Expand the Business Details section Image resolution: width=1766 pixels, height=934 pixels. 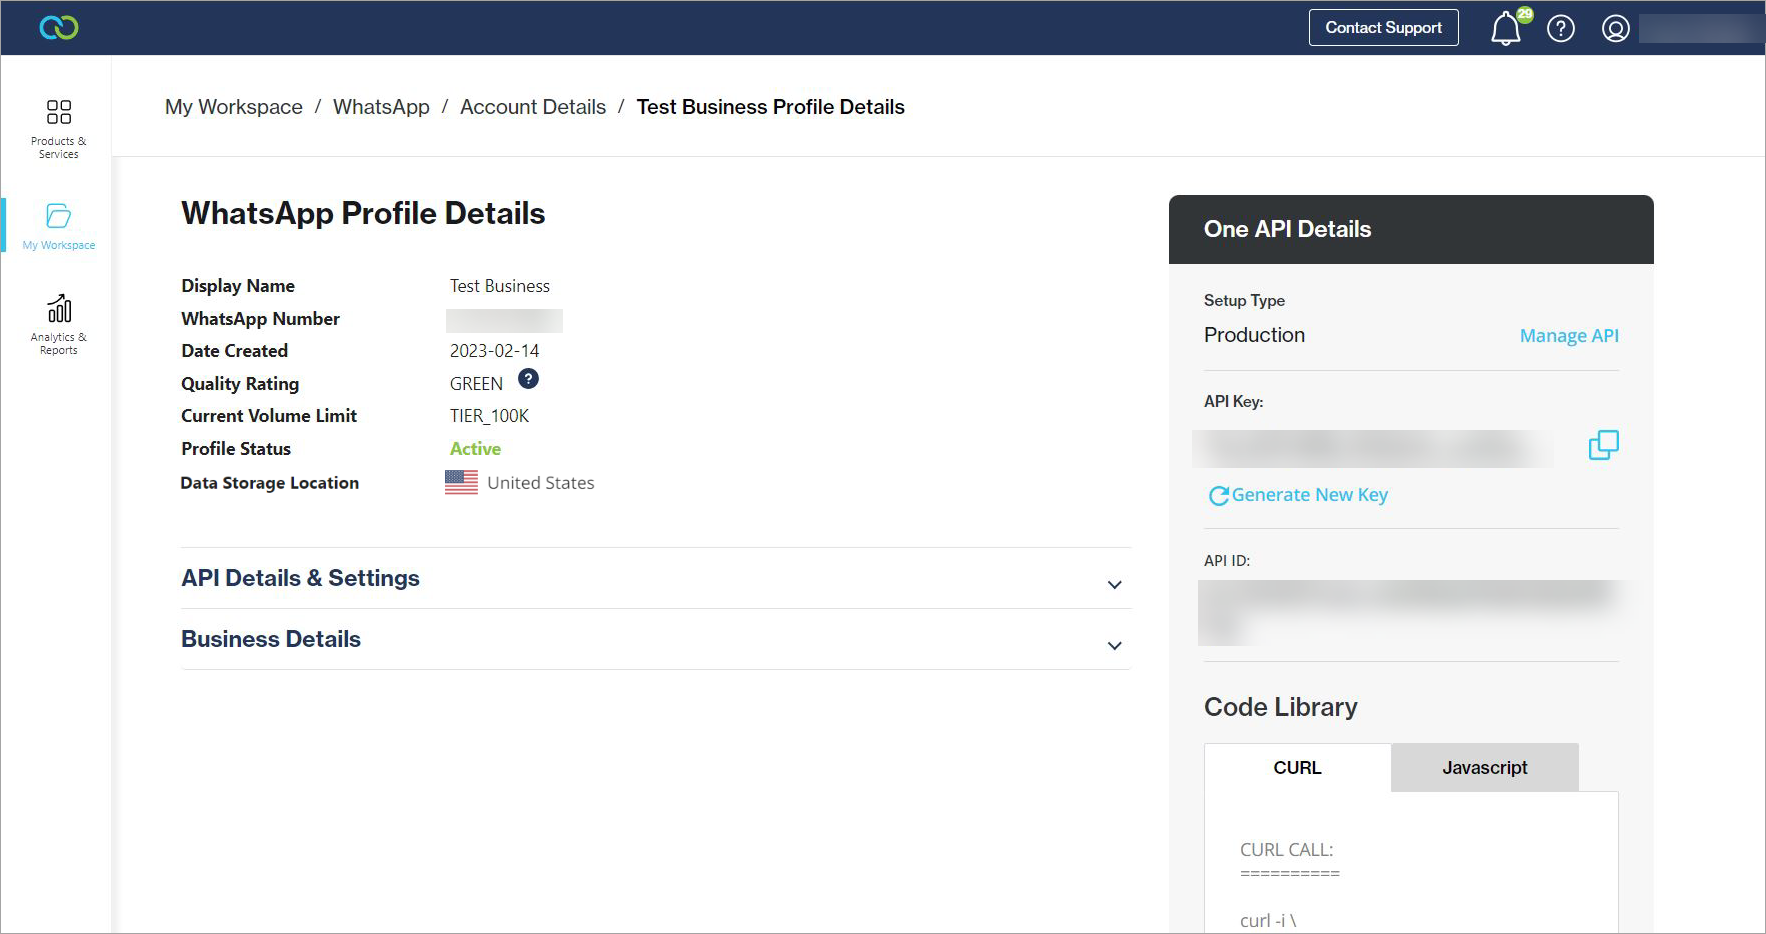[1114, 646]
